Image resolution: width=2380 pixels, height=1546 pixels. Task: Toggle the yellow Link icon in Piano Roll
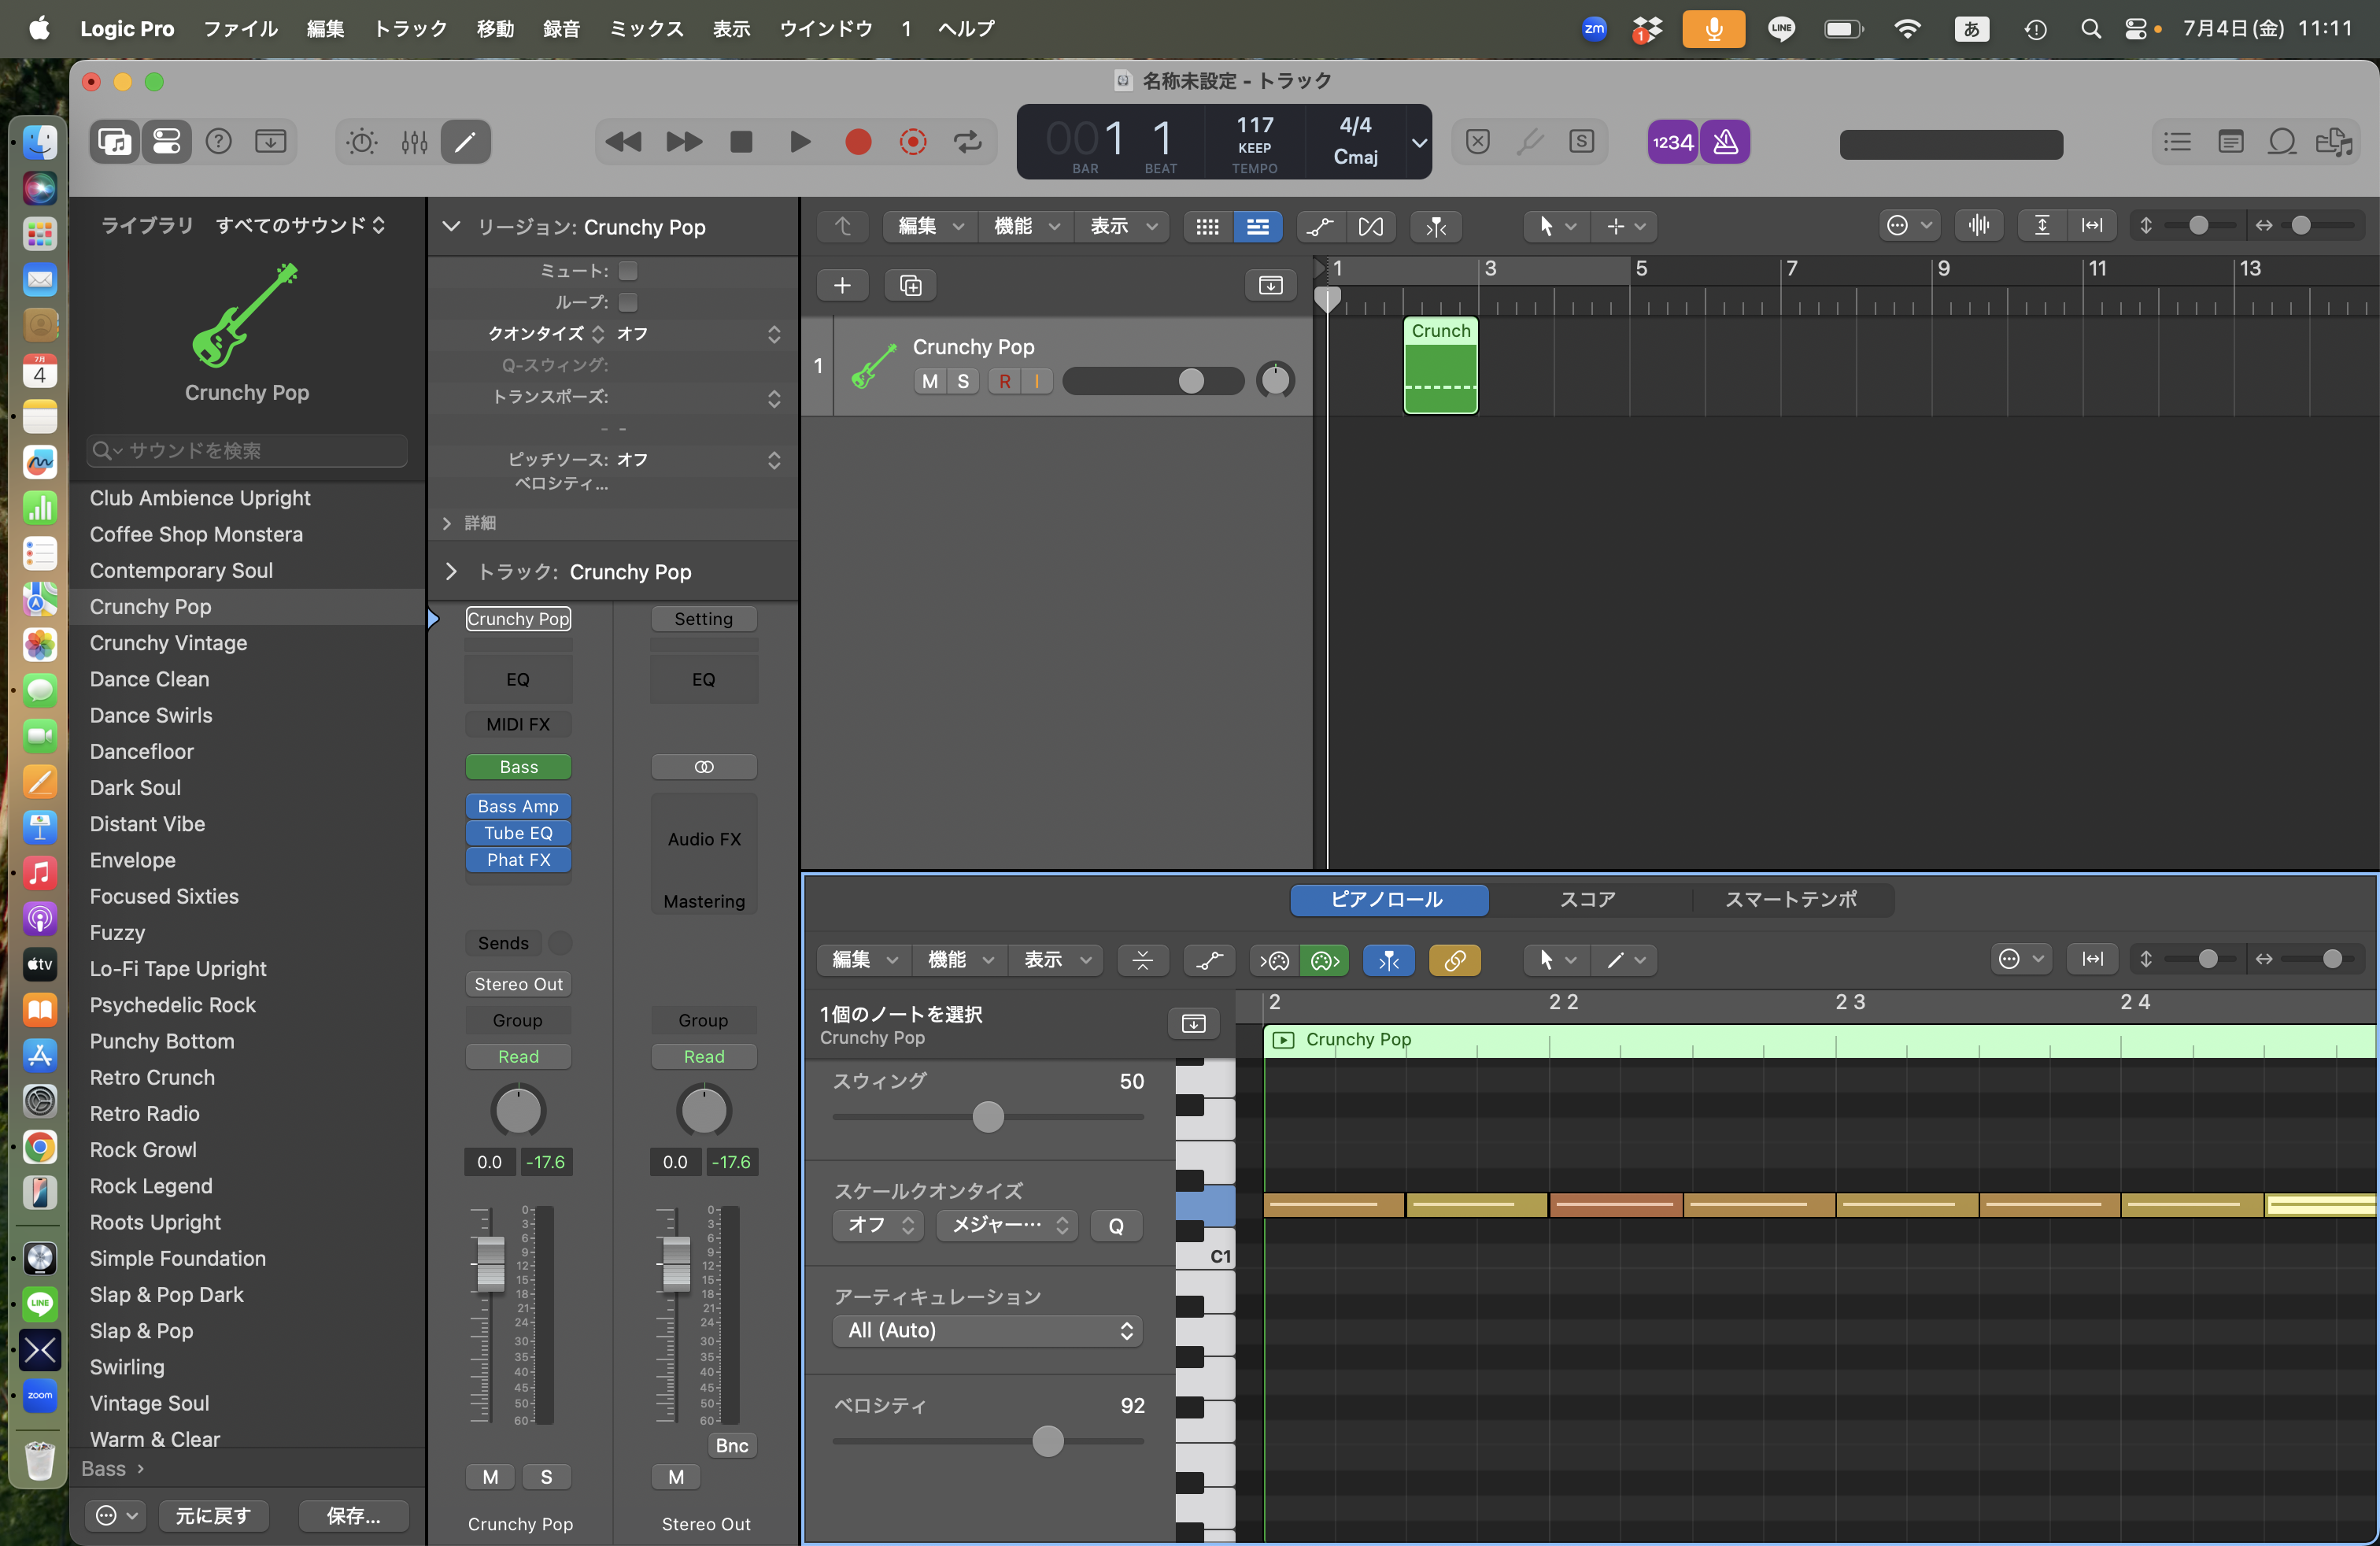point(1455,960)
